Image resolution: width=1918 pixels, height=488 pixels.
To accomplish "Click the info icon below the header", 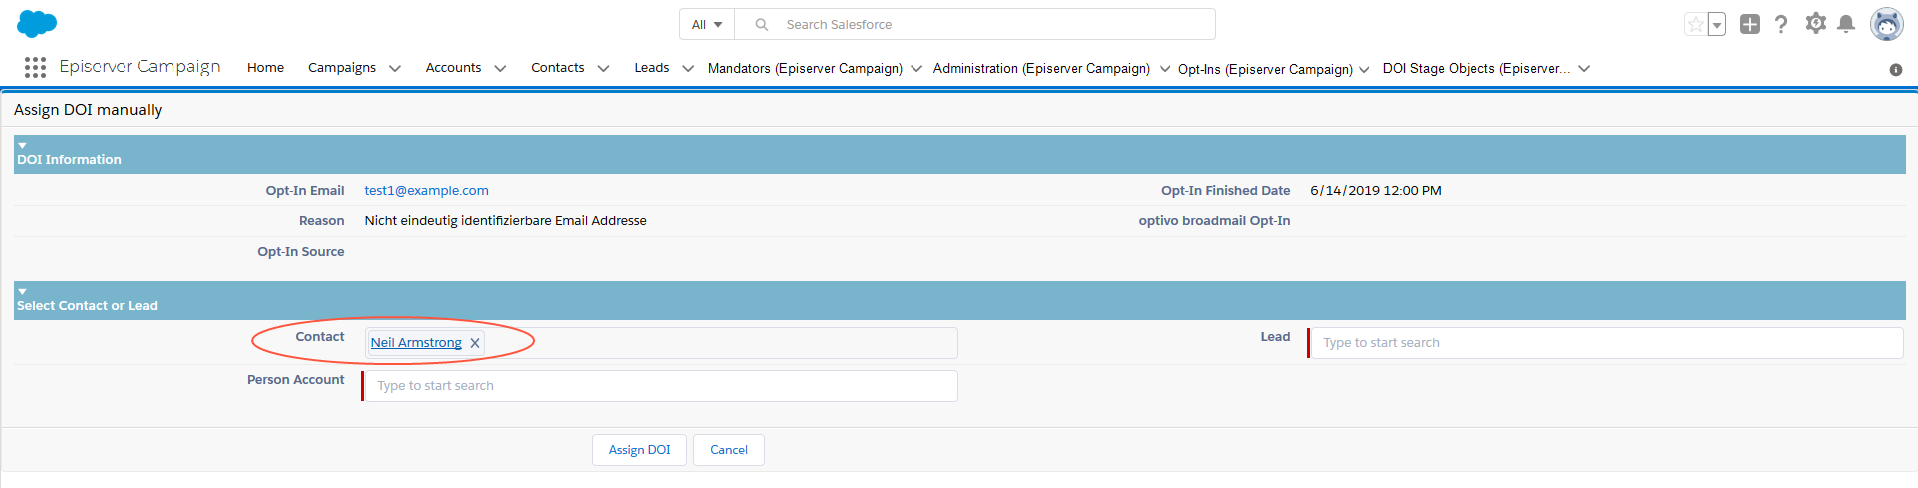I will (x=1895, y=69).
